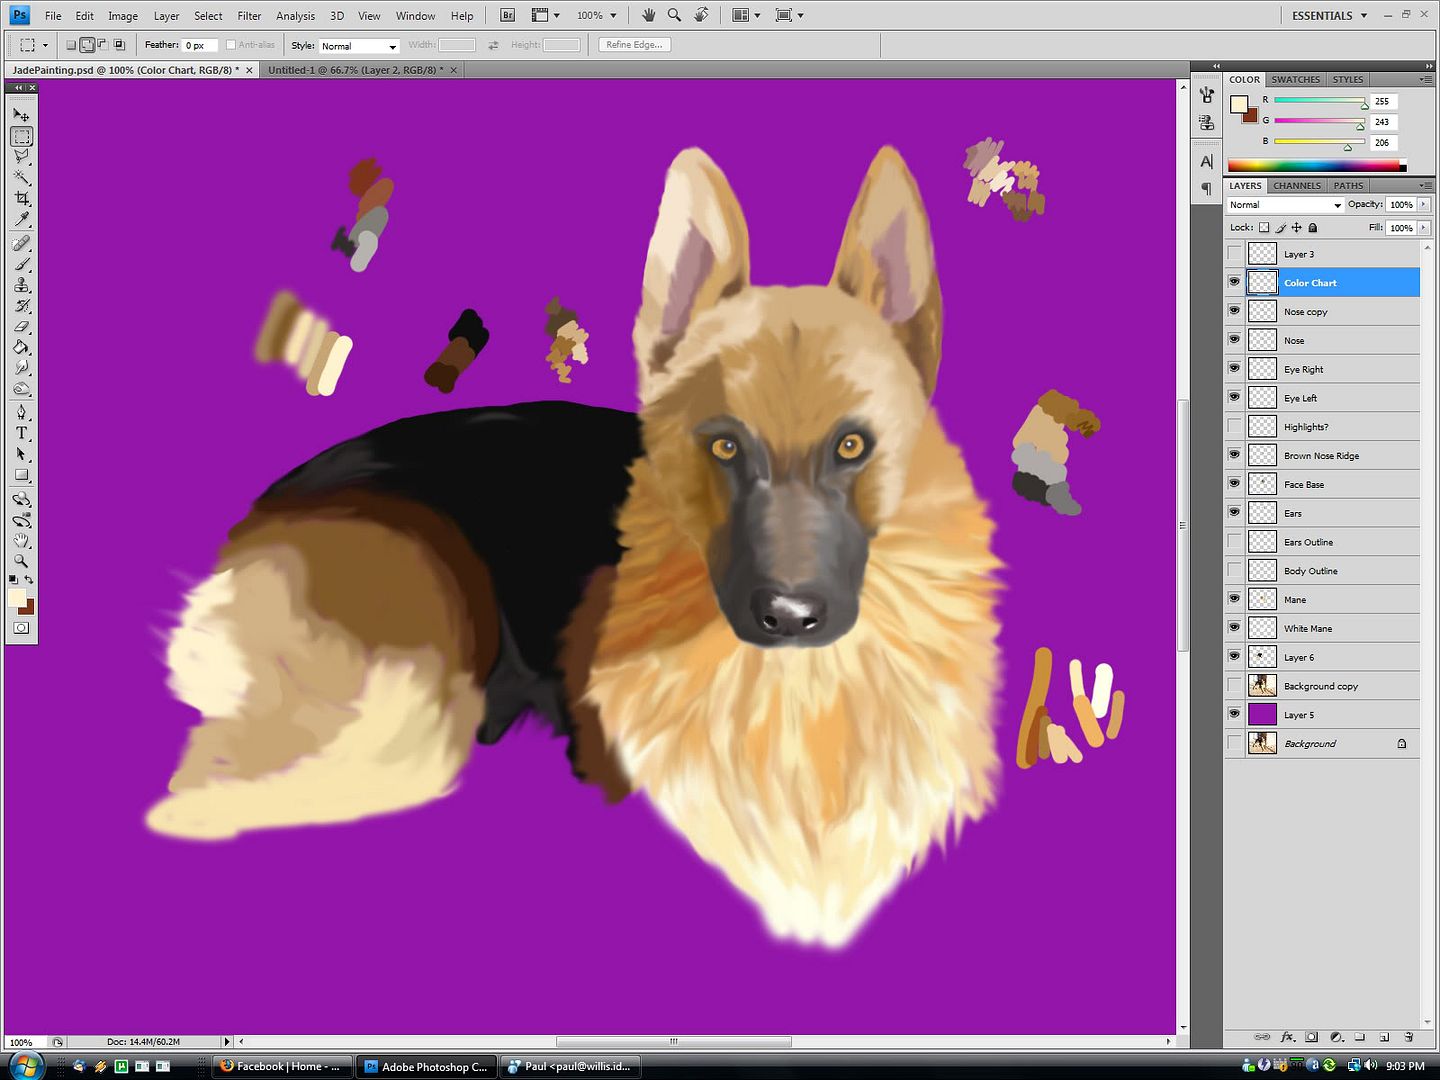Image resolution: width=1440 pixels, height=1080 pixels.
Task: Select the Brush tool
Action: coord(21,264)
